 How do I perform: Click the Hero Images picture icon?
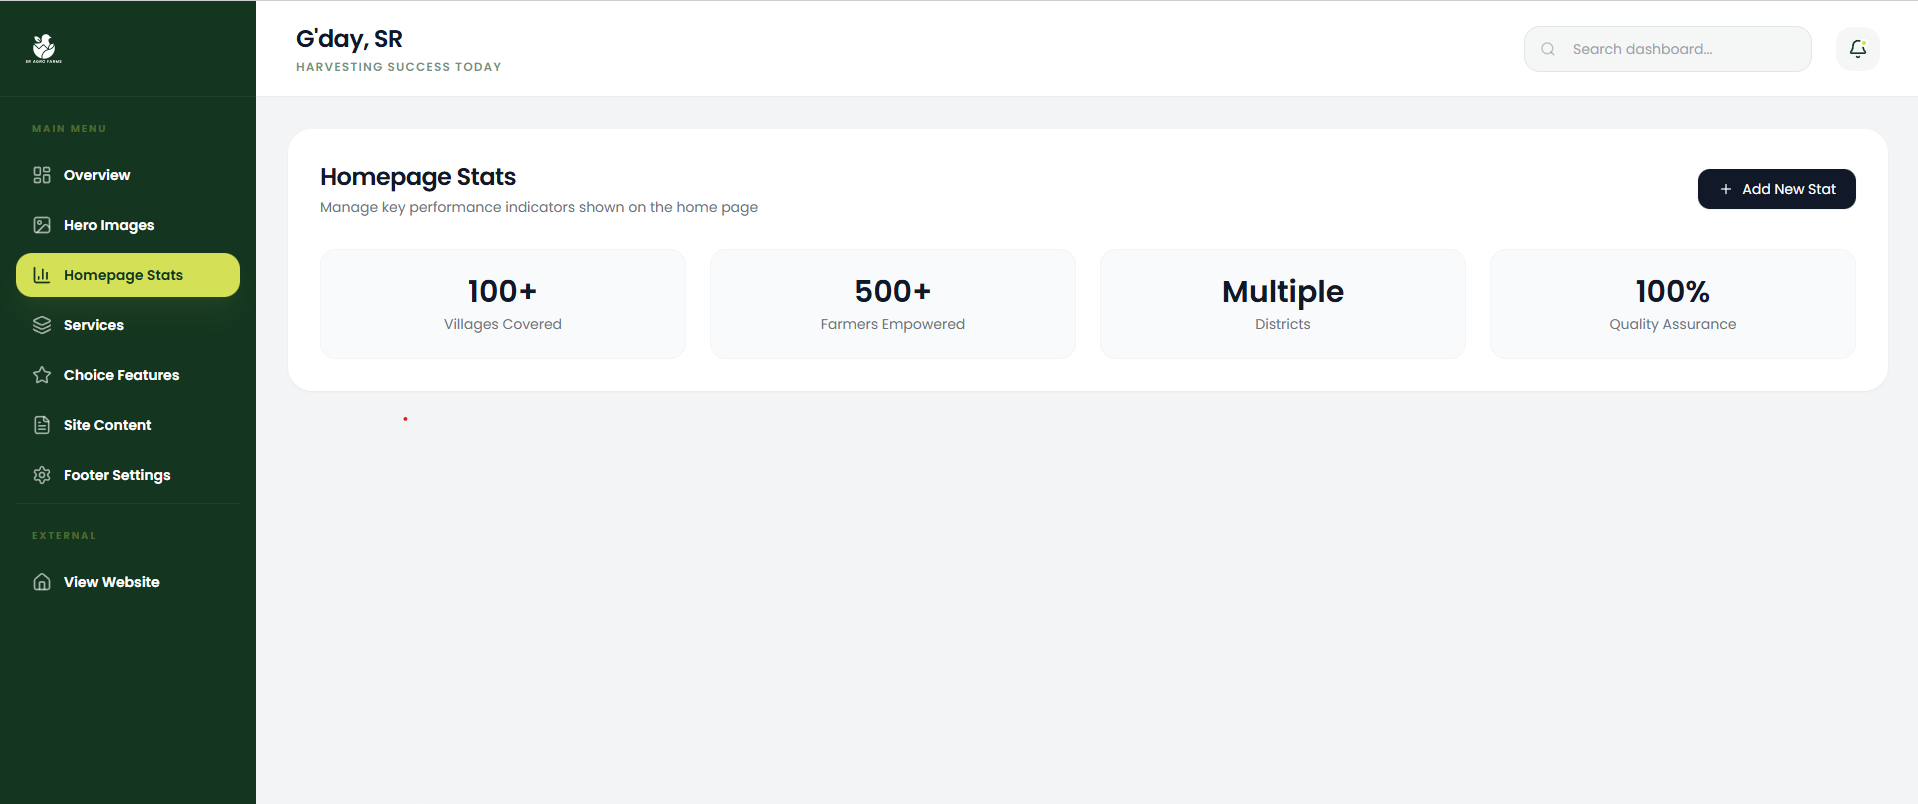(42, 225)
